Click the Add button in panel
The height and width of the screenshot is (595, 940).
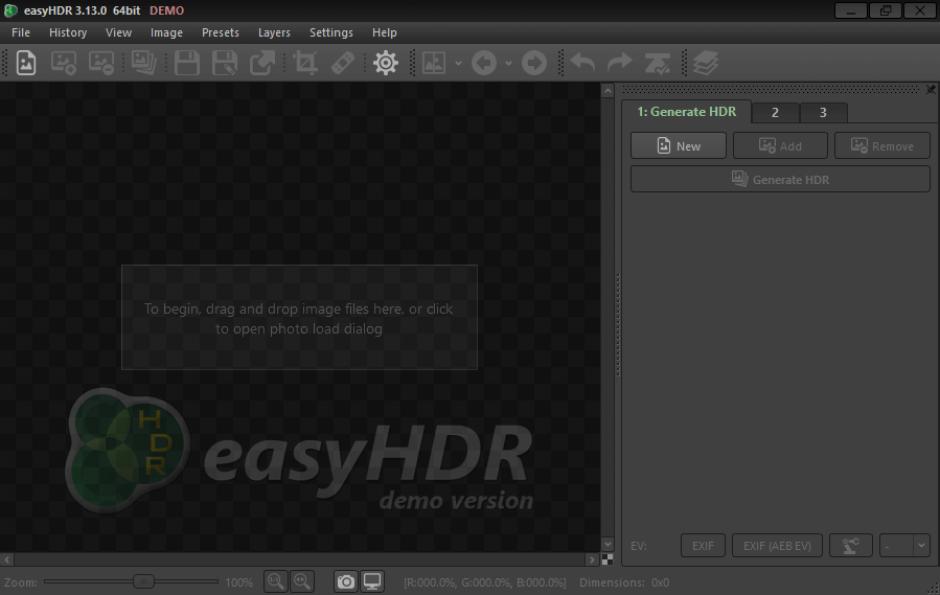(780, 146)
